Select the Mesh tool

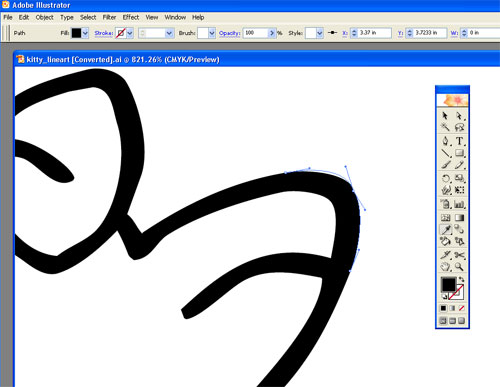pos(445,218)
